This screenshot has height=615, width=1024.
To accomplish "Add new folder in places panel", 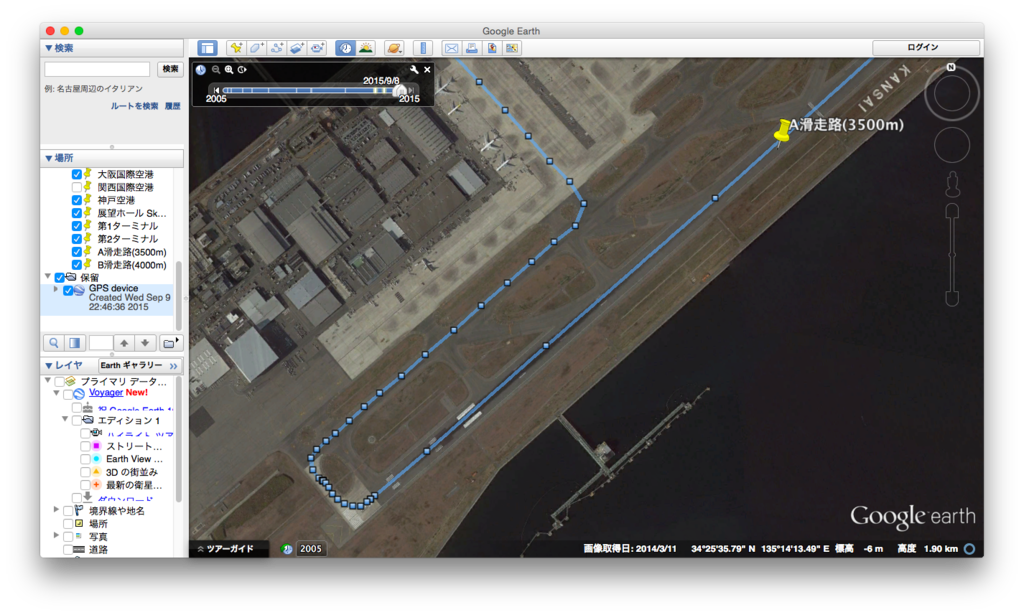I will coord(170,343).
